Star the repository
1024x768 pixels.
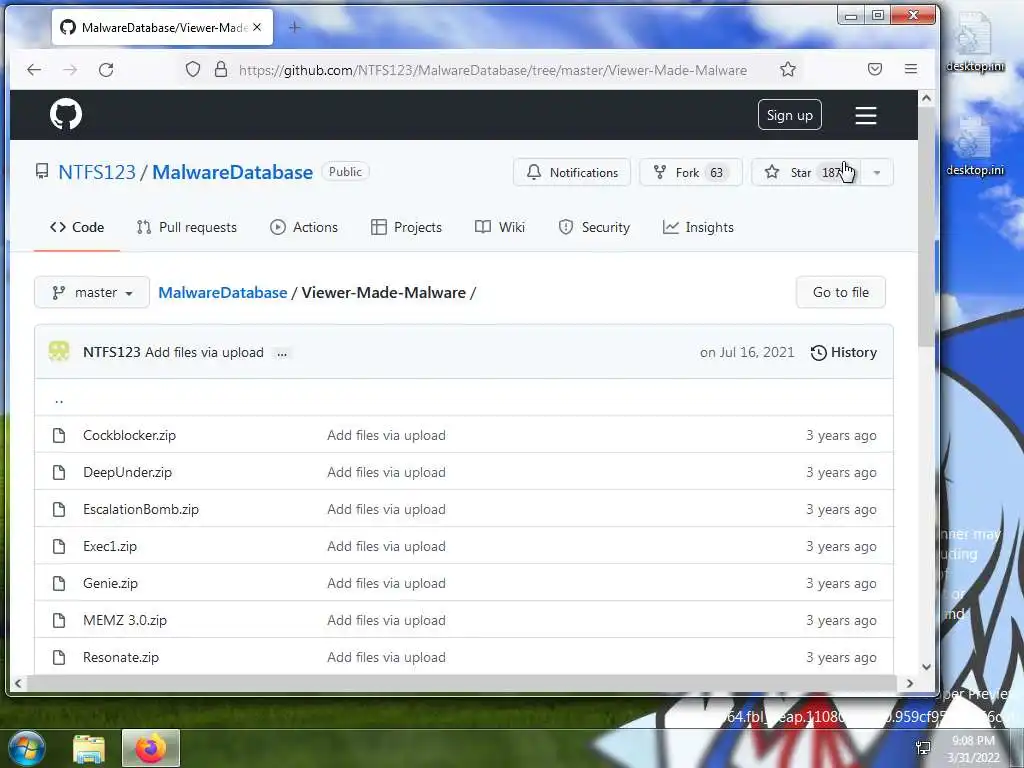tap(807, 172)
